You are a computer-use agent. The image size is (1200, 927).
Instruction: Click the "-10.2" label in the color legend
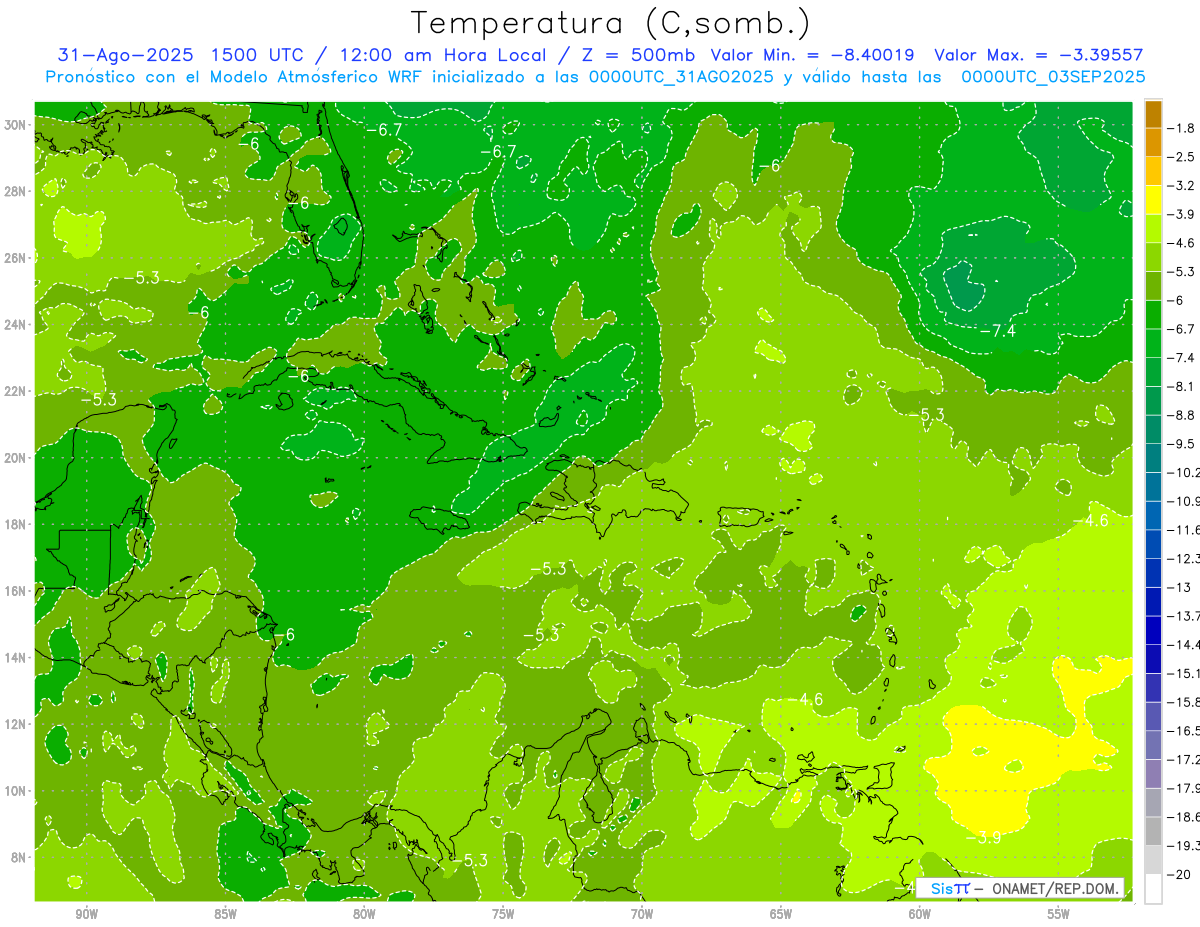tap(1184, 473)
